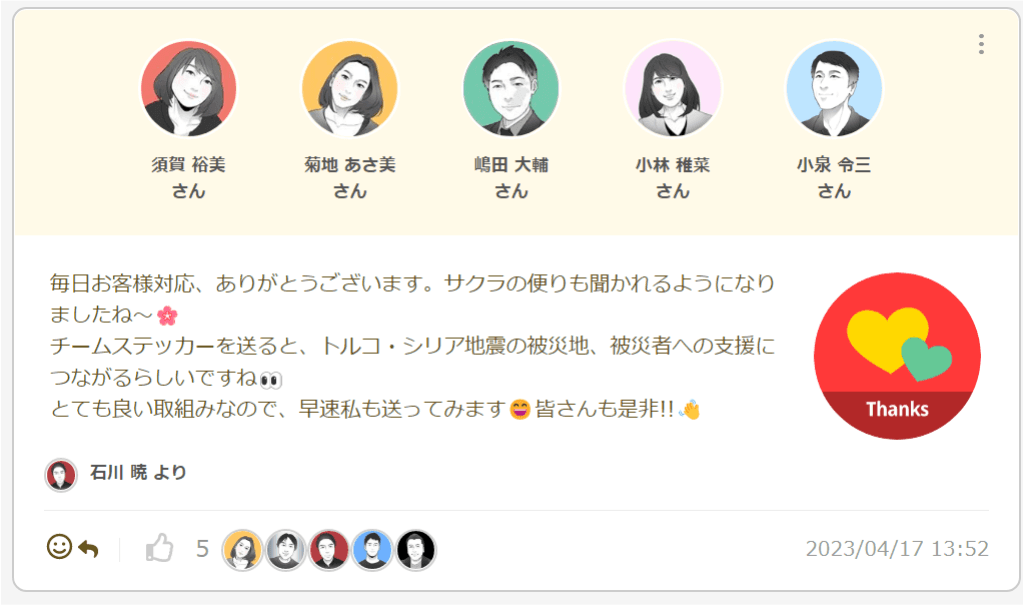Click sender 石川 暁's small avatar
The width and height of the screenshot is (1024, 605).
(x=61, y=475)
